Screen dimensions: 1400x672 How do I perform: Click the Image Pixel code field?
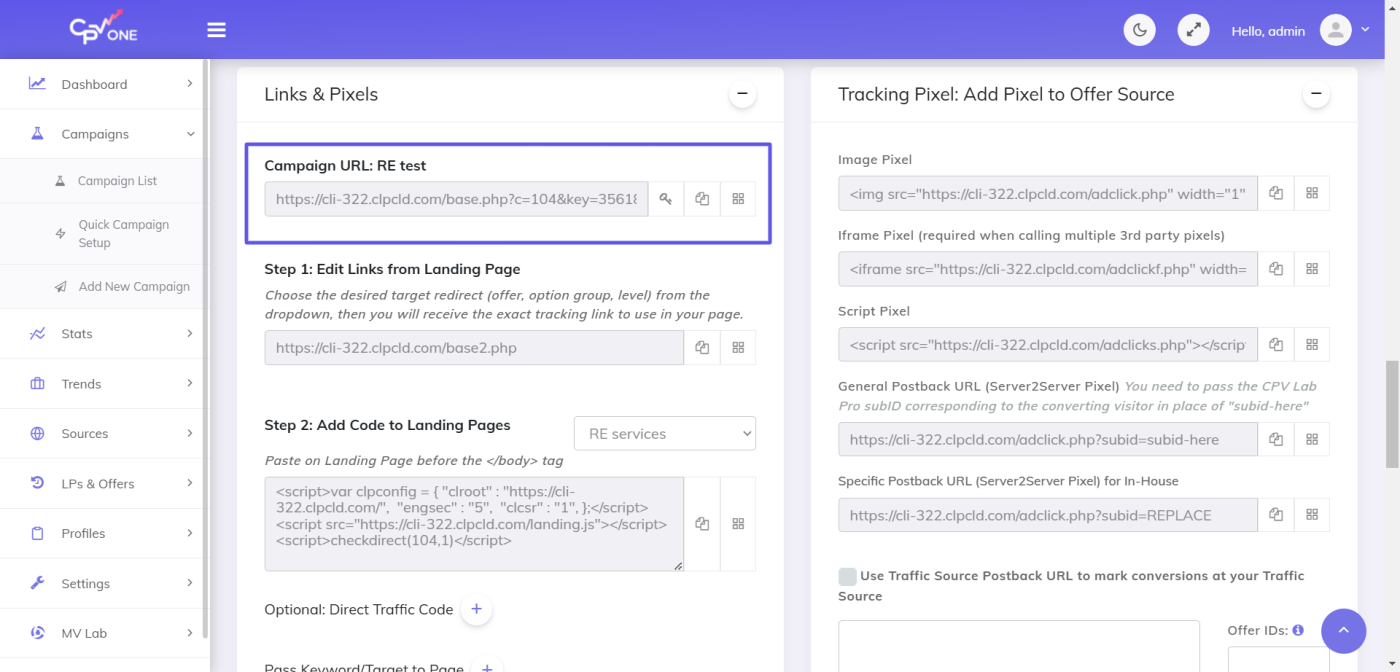pyautogui.click(x=1048, y=193)
